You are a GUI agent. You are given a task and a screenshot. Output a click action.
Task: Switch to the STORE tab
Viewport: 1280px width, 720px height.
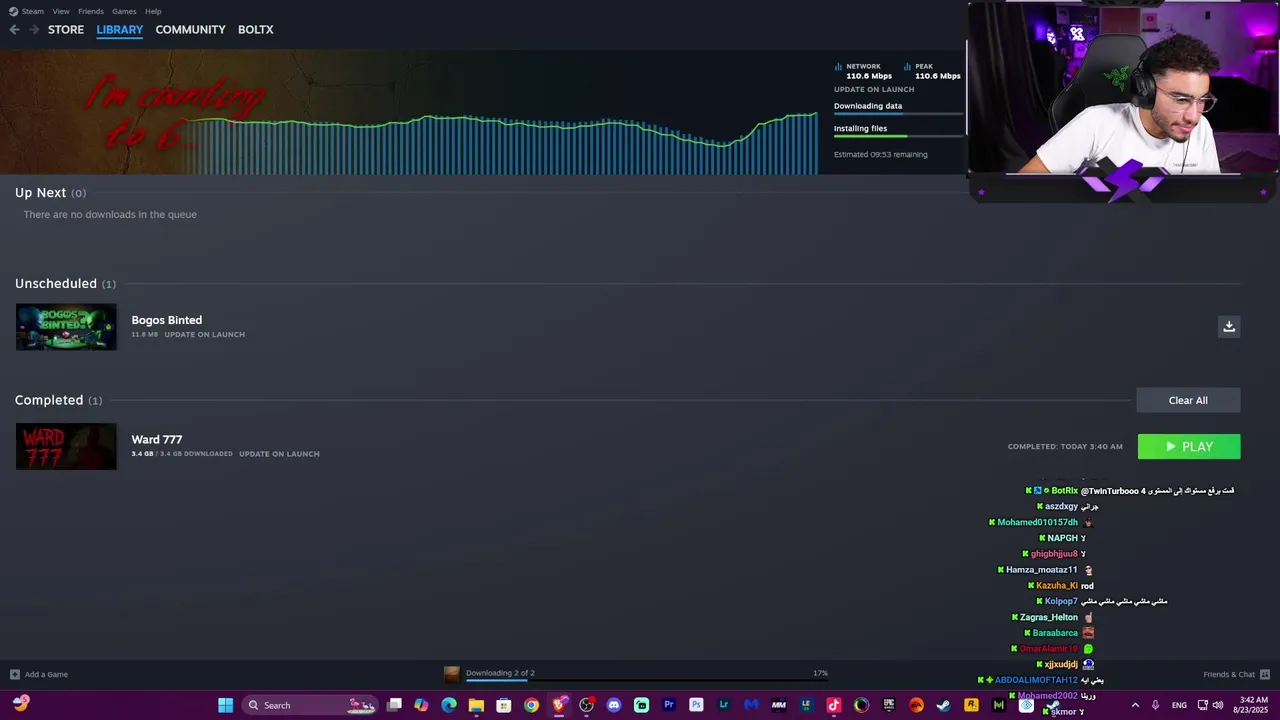pyautogui.click(x=66, y=30)
